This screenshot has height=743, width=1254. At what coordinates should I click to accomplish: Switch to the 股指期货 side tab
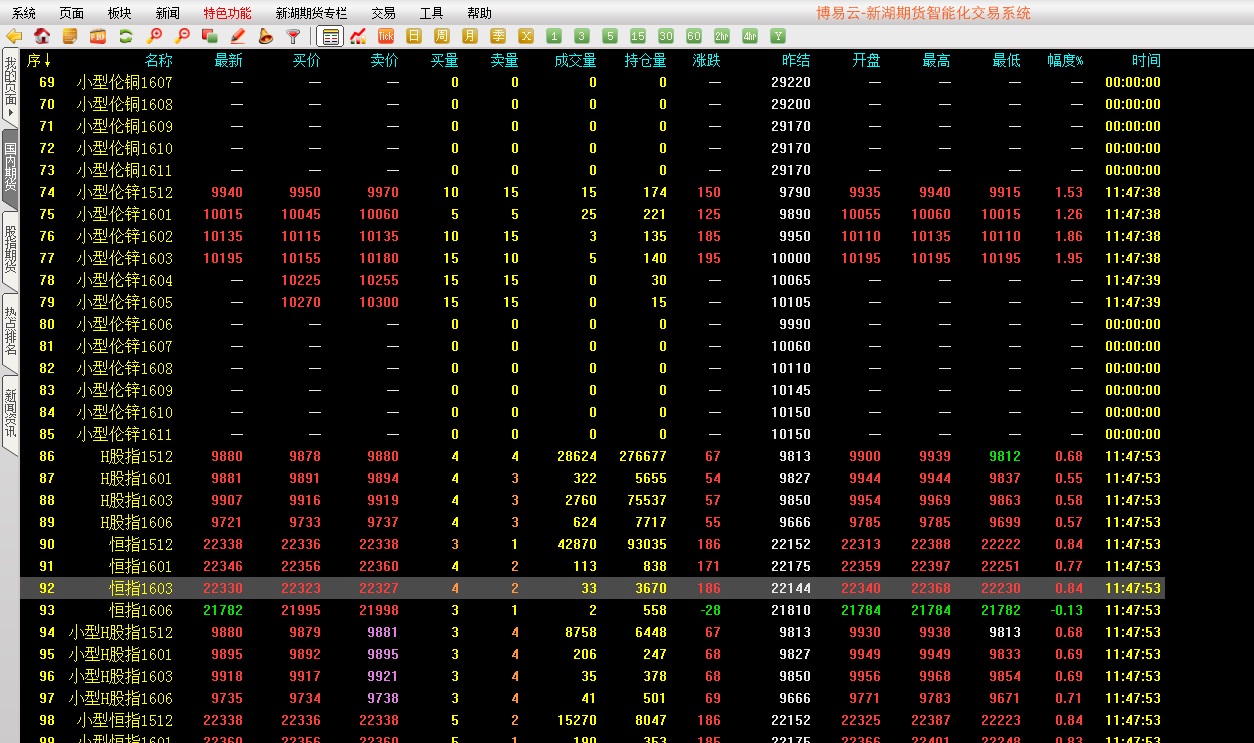[x=10, y=249]
